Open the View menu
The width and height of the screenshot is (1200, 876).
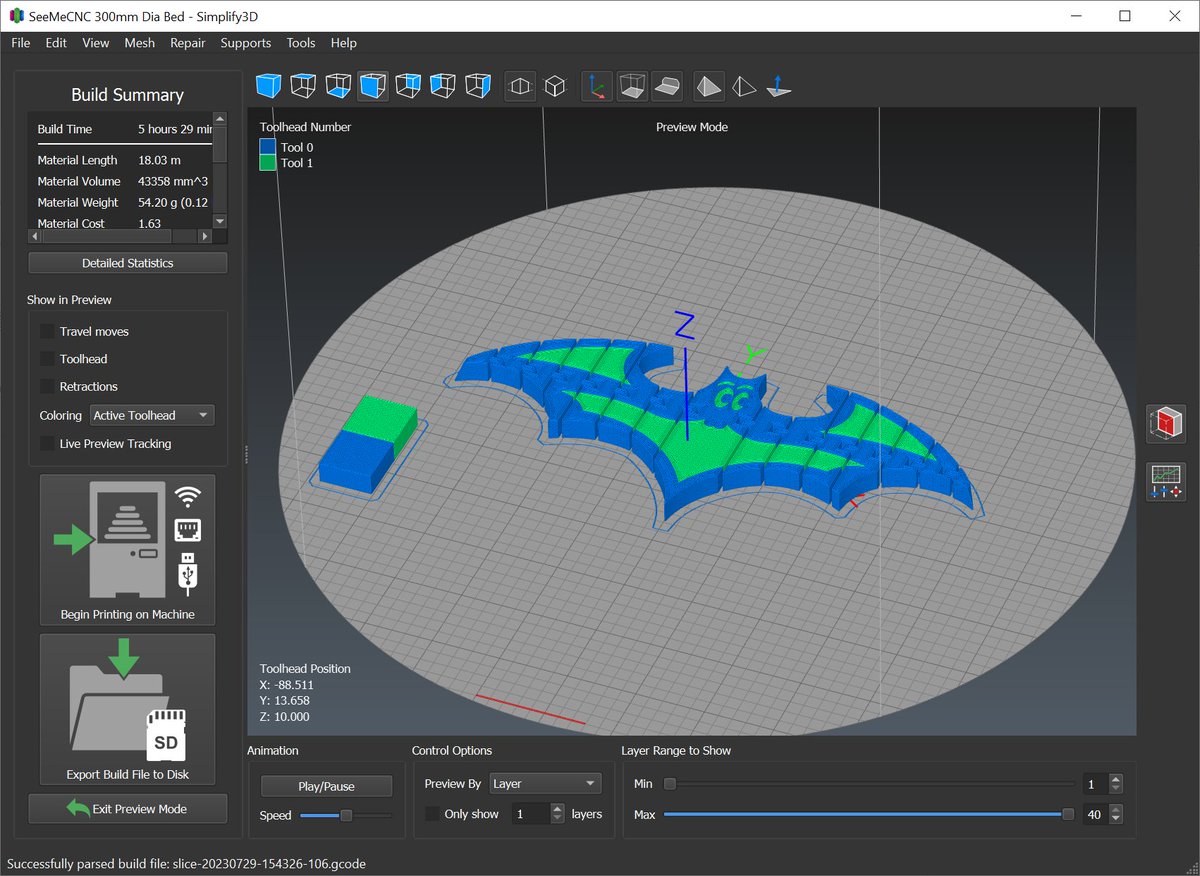pos(96,43)
